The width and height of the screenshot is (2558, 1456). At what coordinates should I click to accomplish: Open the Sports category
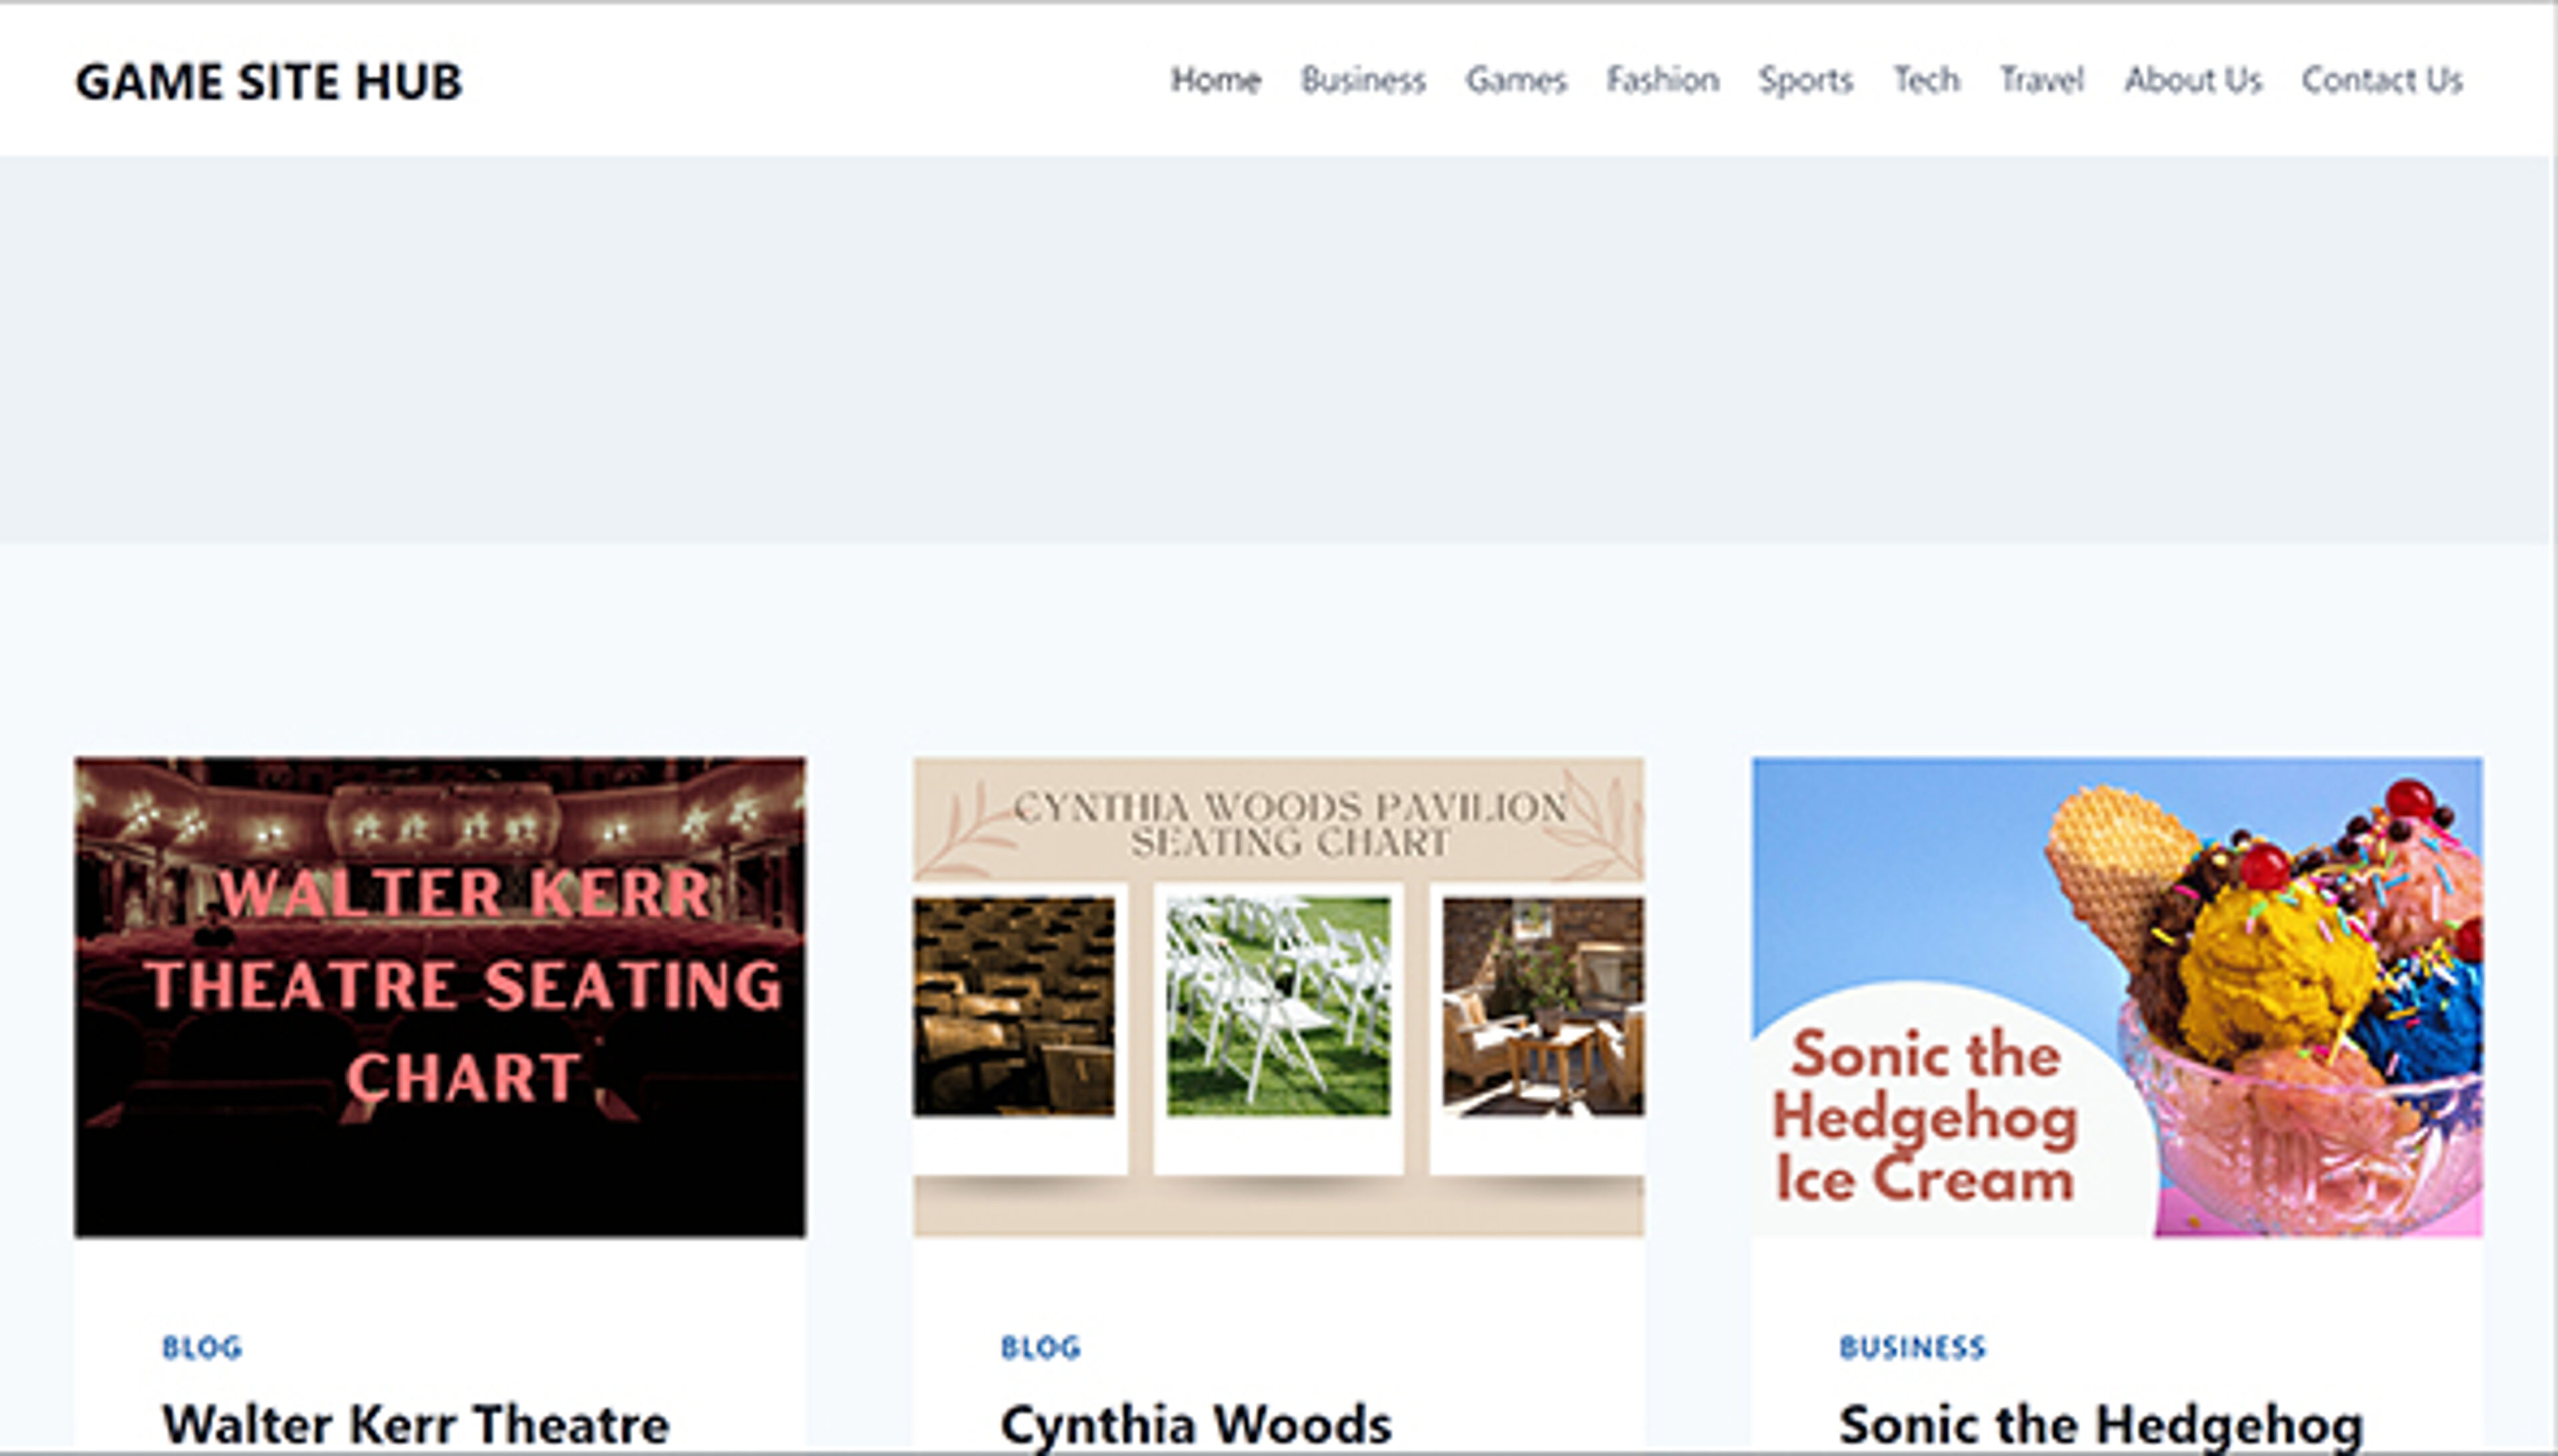click(x=1806, y=81)
